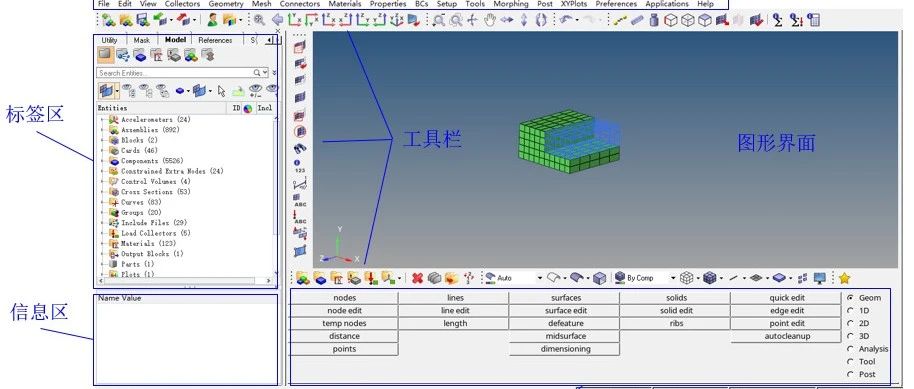Click the arrow selector icon in Model browser

(222, 91)
